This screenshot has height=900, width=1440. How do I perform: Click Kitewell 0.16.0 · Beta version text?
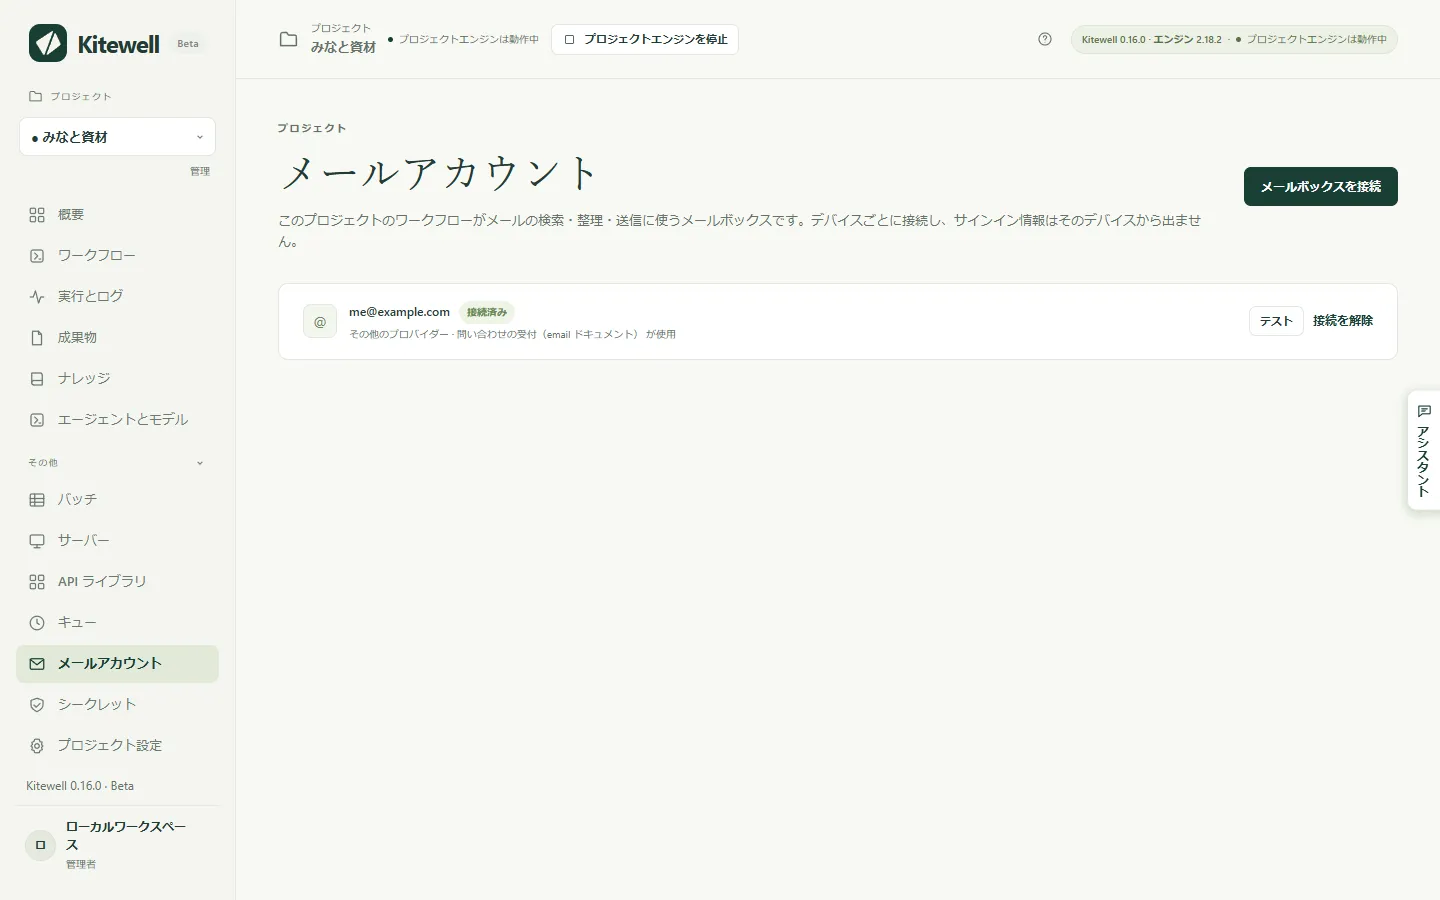coord(80,786)
